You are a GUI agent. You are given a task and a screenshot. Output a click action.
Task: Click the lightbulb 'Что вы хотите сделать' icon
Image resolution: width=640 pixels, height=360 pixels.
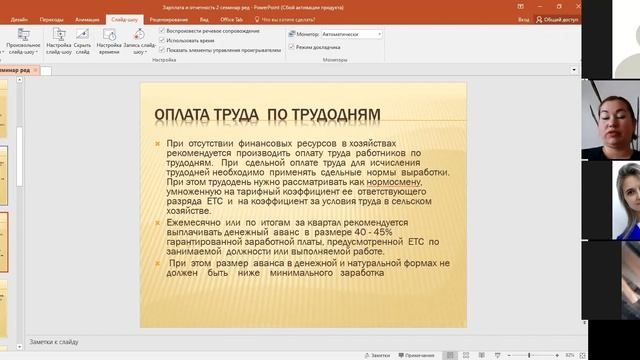click(x=257, y=19)
